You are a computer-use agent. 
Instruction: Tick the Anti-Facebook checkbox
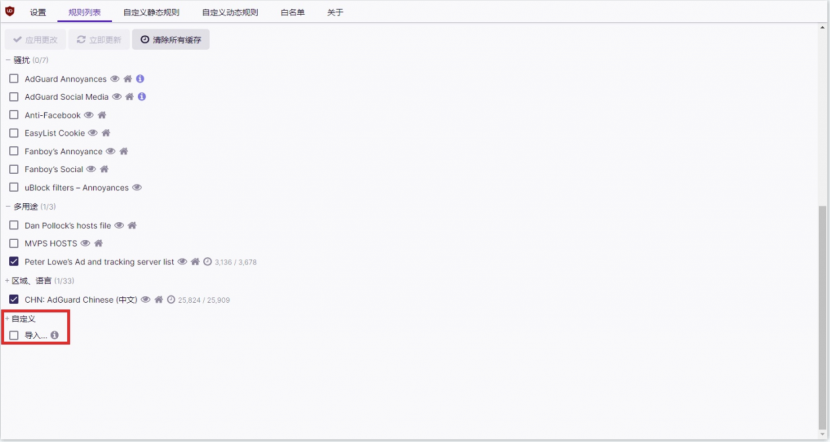[x=14, y=115]
